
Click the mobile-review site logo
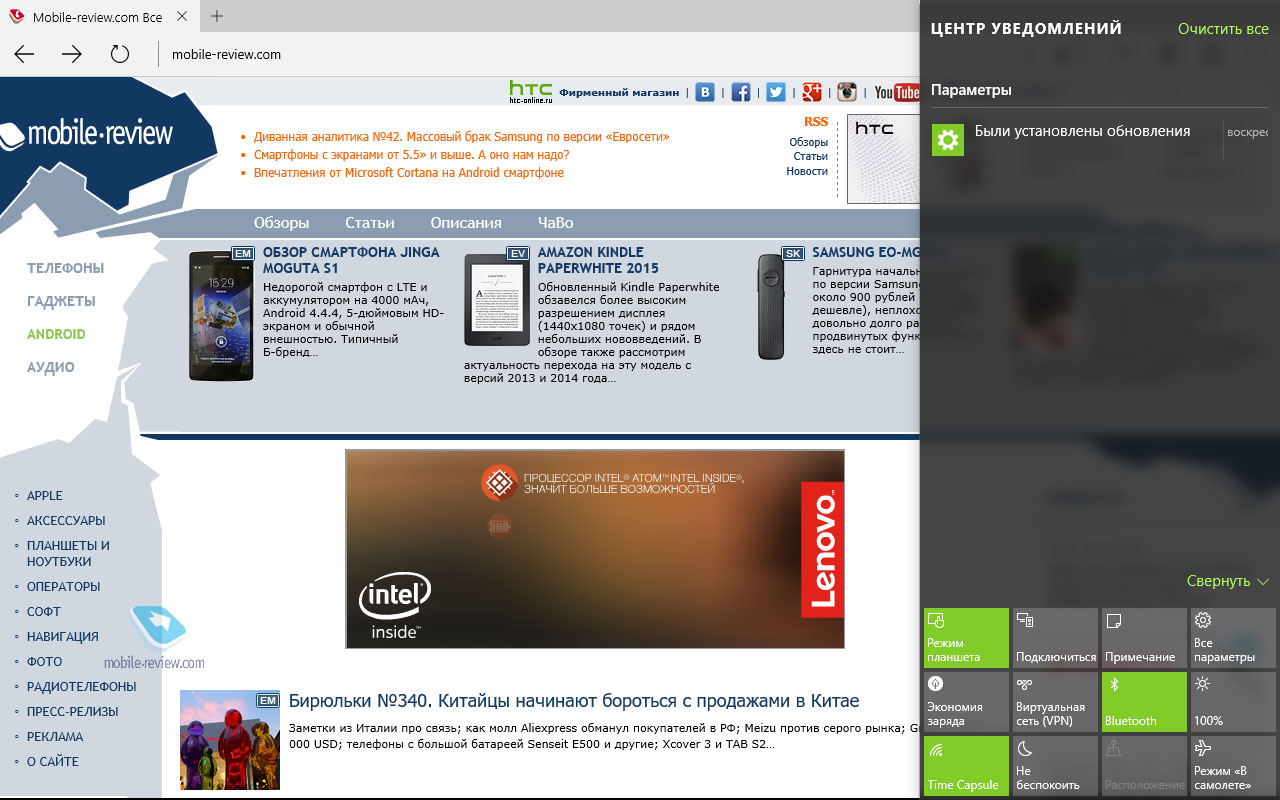click(x=88, y=133)
